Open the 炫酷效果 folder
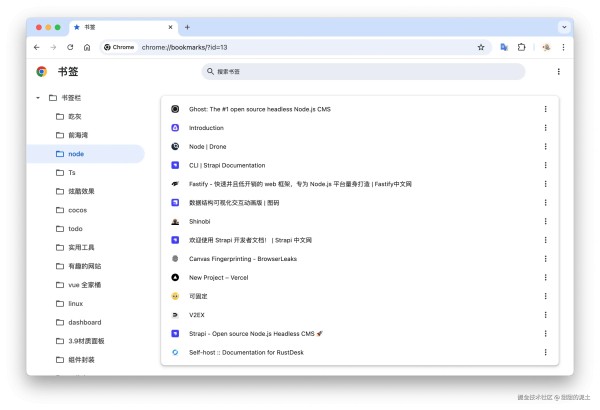This screenshot has width=600, height=410. point(75,191)
